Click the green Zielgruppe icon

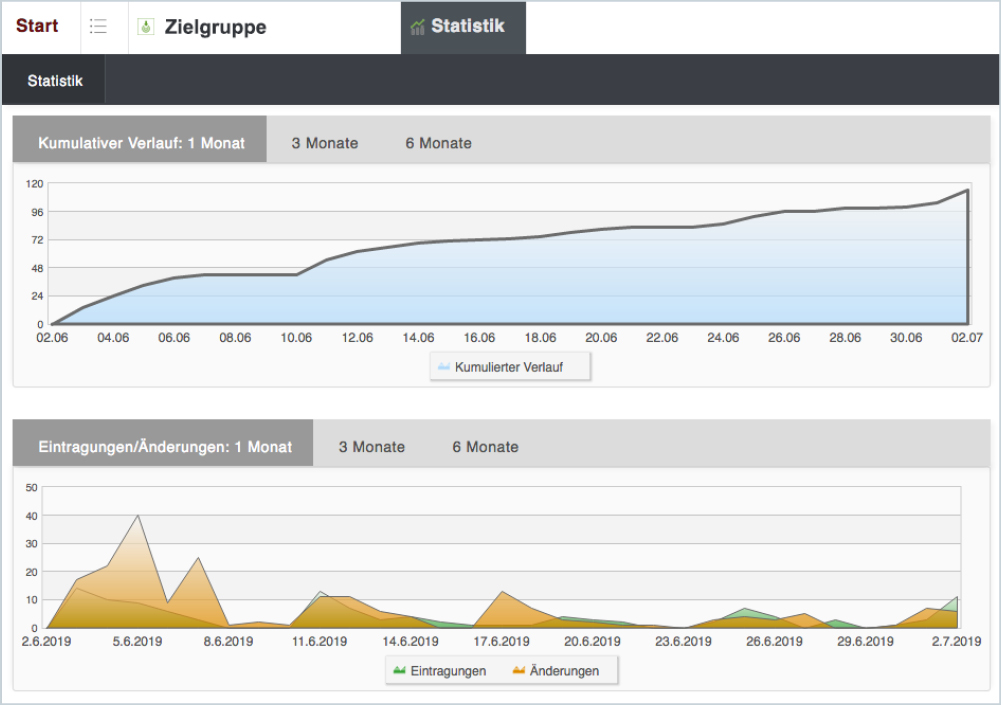click(146, 28)
